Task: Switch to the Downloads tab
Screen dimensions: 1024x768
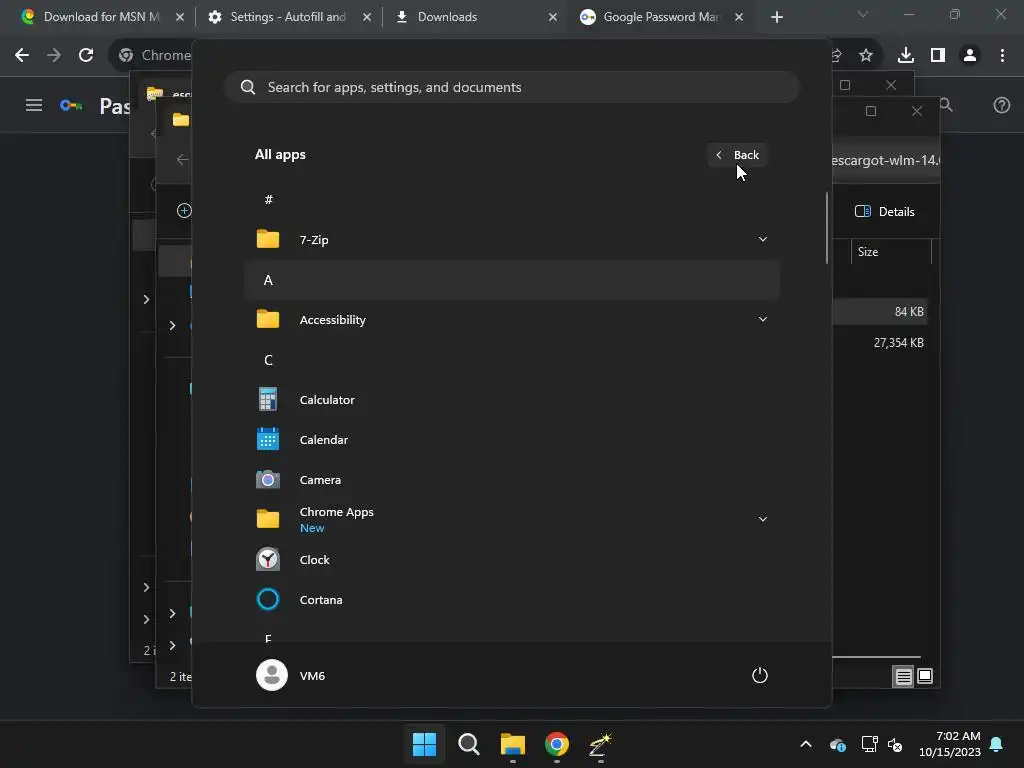Action: [475, 17]
